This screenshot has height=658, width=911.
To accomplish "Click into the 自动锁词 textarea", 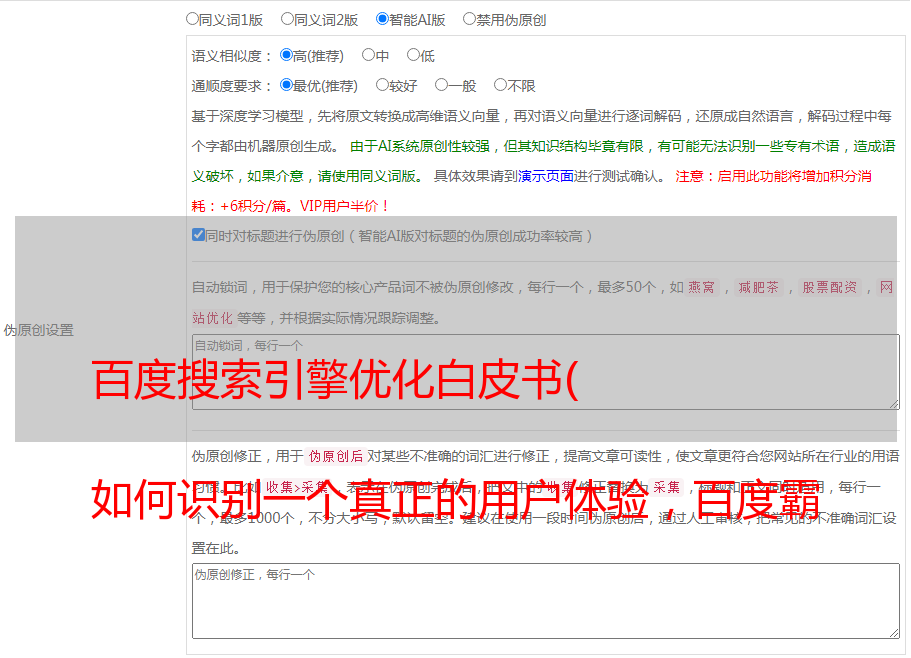I will (x=546, y=372).
